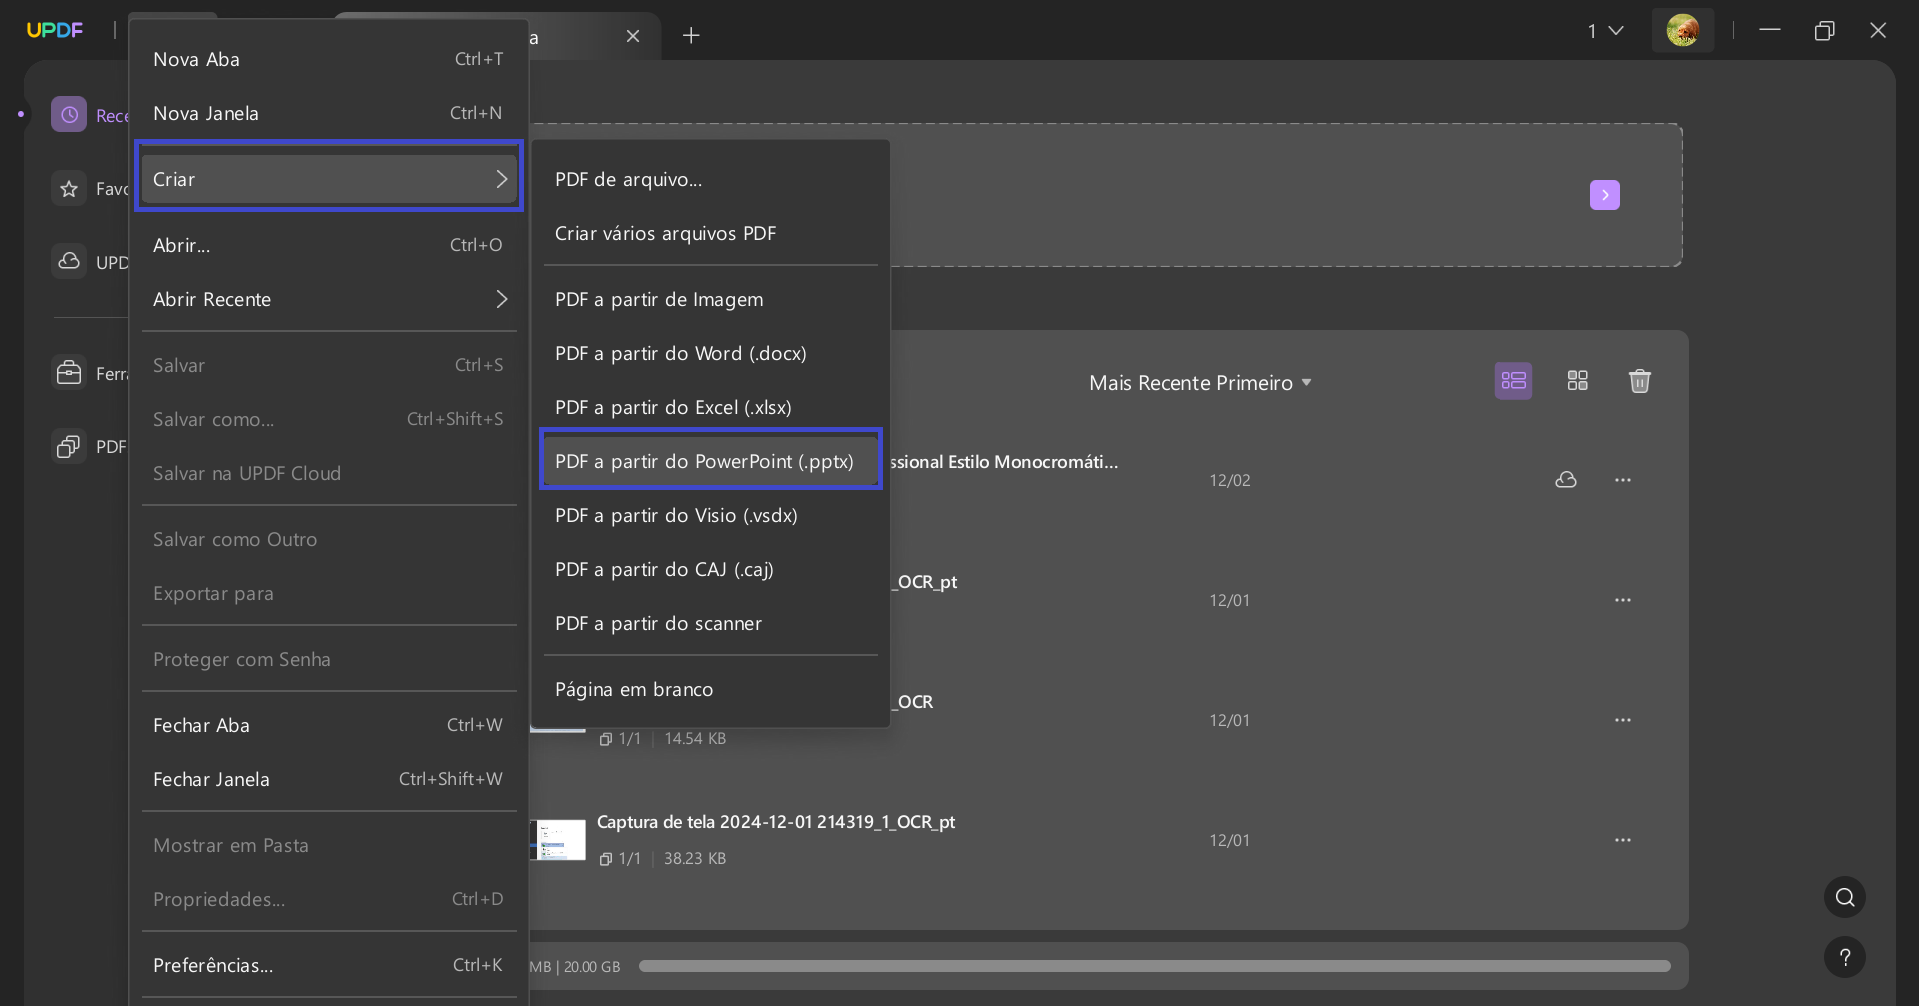Click the search magnifier icon
Viewport: 1919px width, 1006px height.
point(1845,897)
